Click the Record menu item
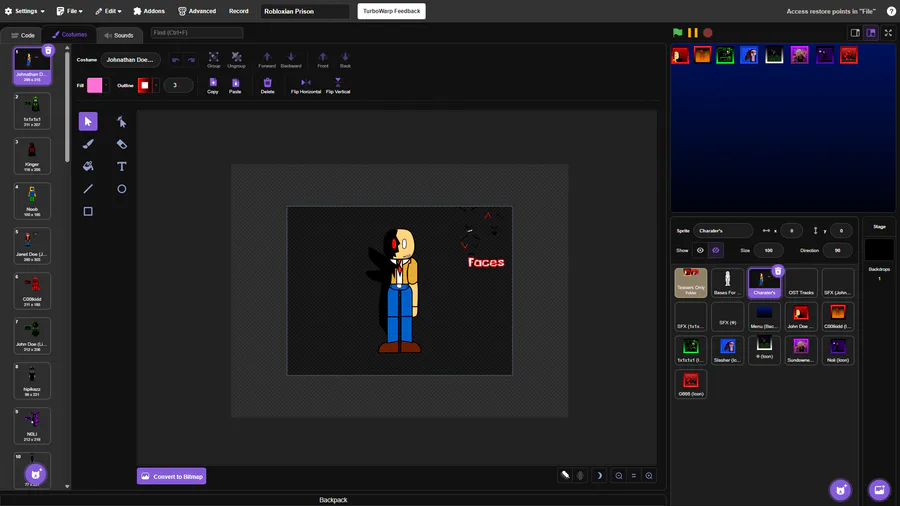 (x=239, y=11)
